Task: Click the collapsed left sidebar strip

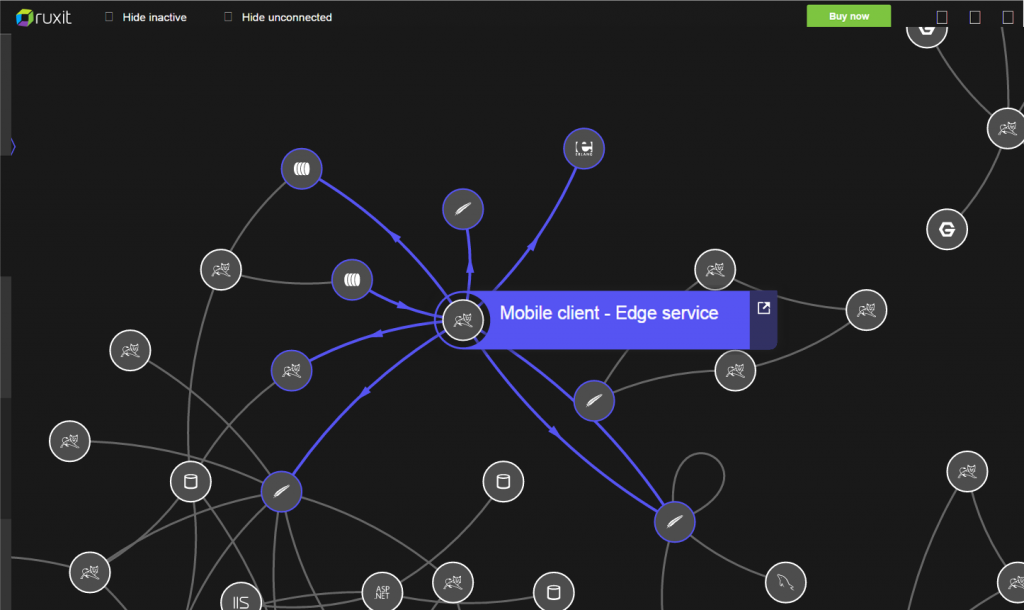Action: click(x=5, y=330)
